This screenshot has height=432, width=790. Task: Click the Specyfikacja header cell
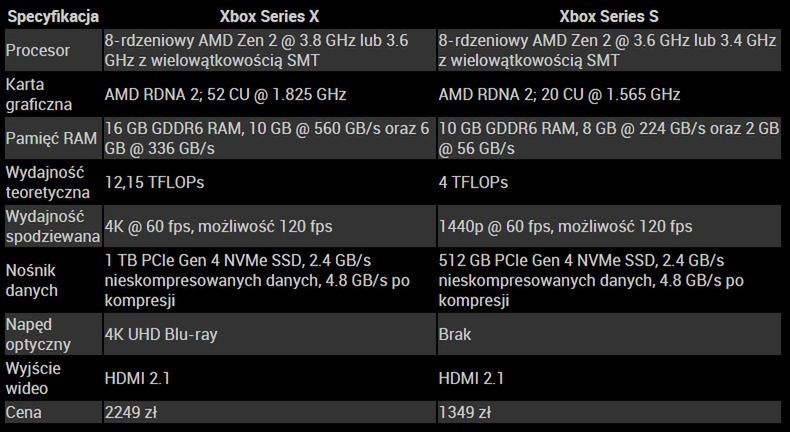click(51, 17)
